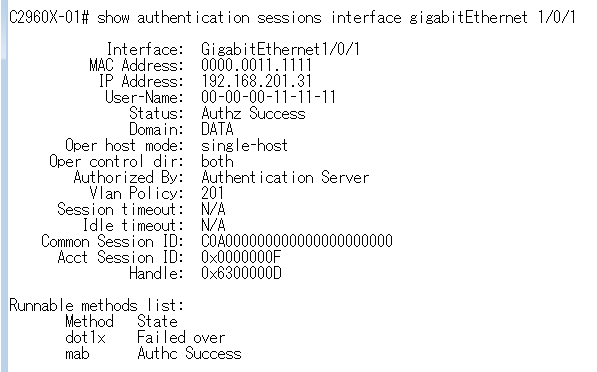This screenshot has width=597, height=372.
Task: Click the DATA domain value
Action: pyautogui.click(x=217, y=129)
